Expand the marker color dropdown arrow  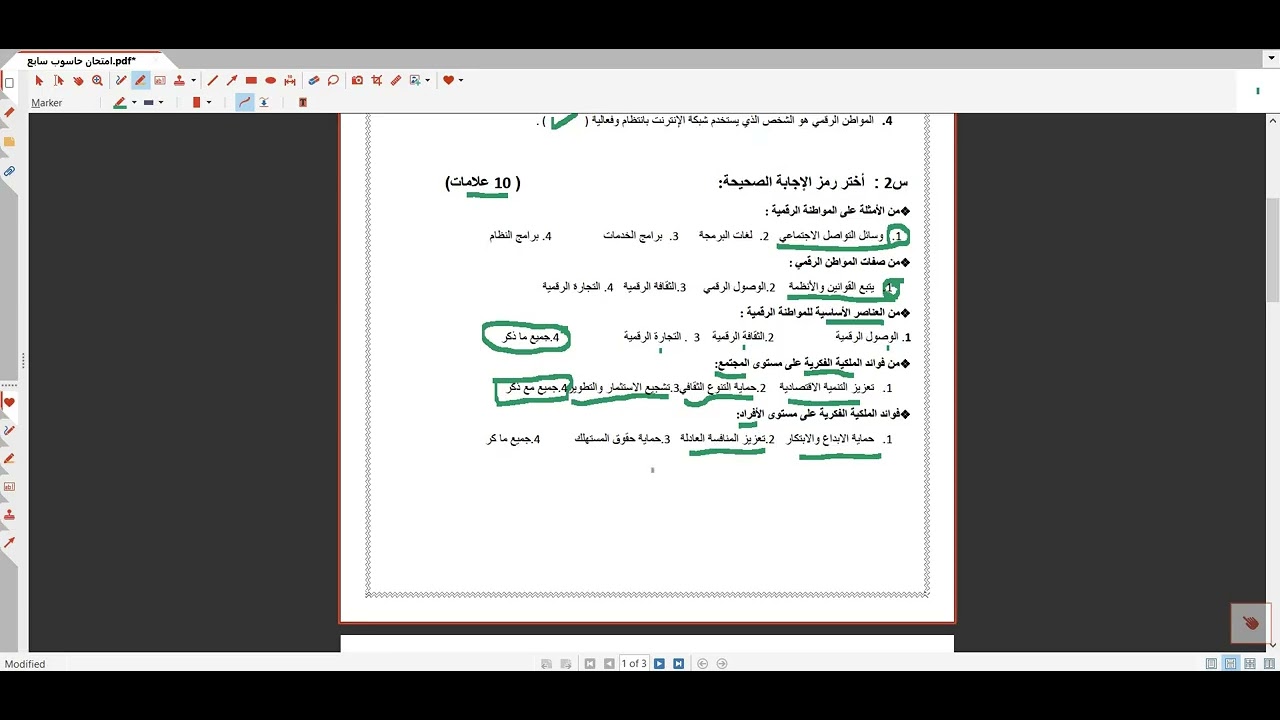[133, 103]
